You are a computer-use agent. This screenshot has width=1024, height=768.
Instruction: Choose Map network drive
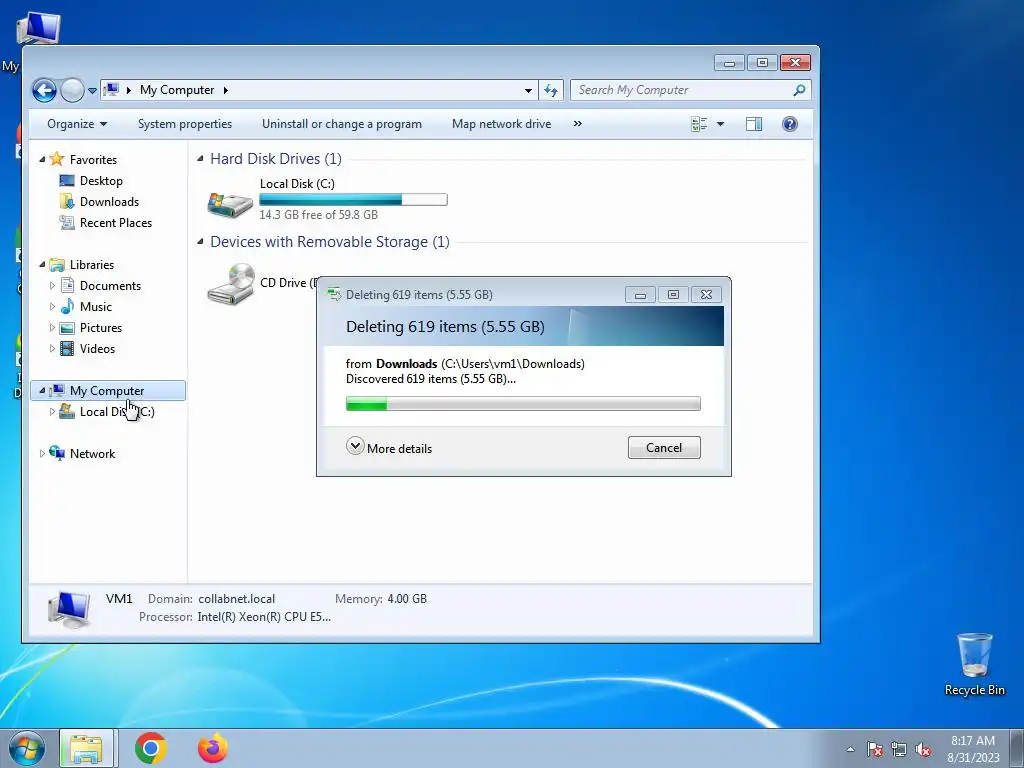coord(502,124)
